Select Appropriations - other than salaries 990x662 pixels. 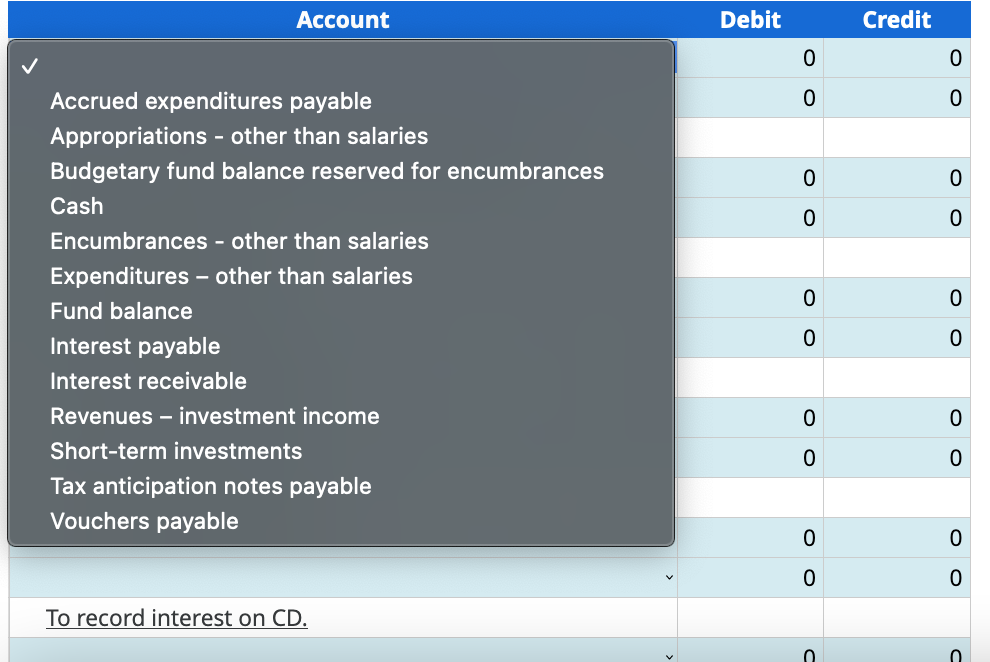tap(341, 136)
